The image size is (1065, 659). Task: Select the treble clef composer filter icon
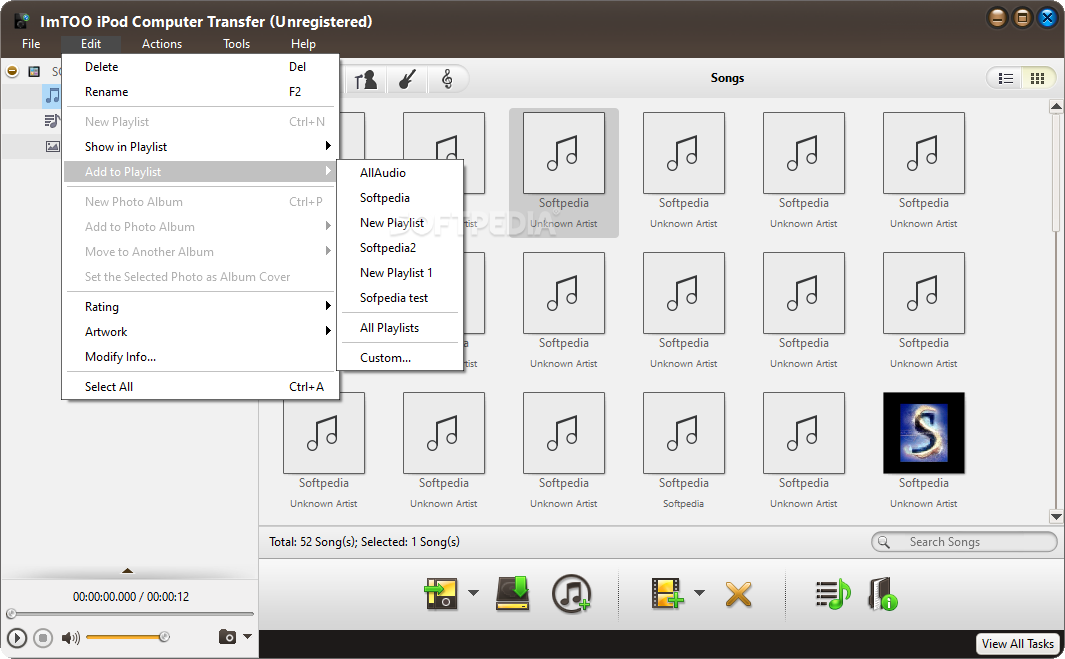447,79
